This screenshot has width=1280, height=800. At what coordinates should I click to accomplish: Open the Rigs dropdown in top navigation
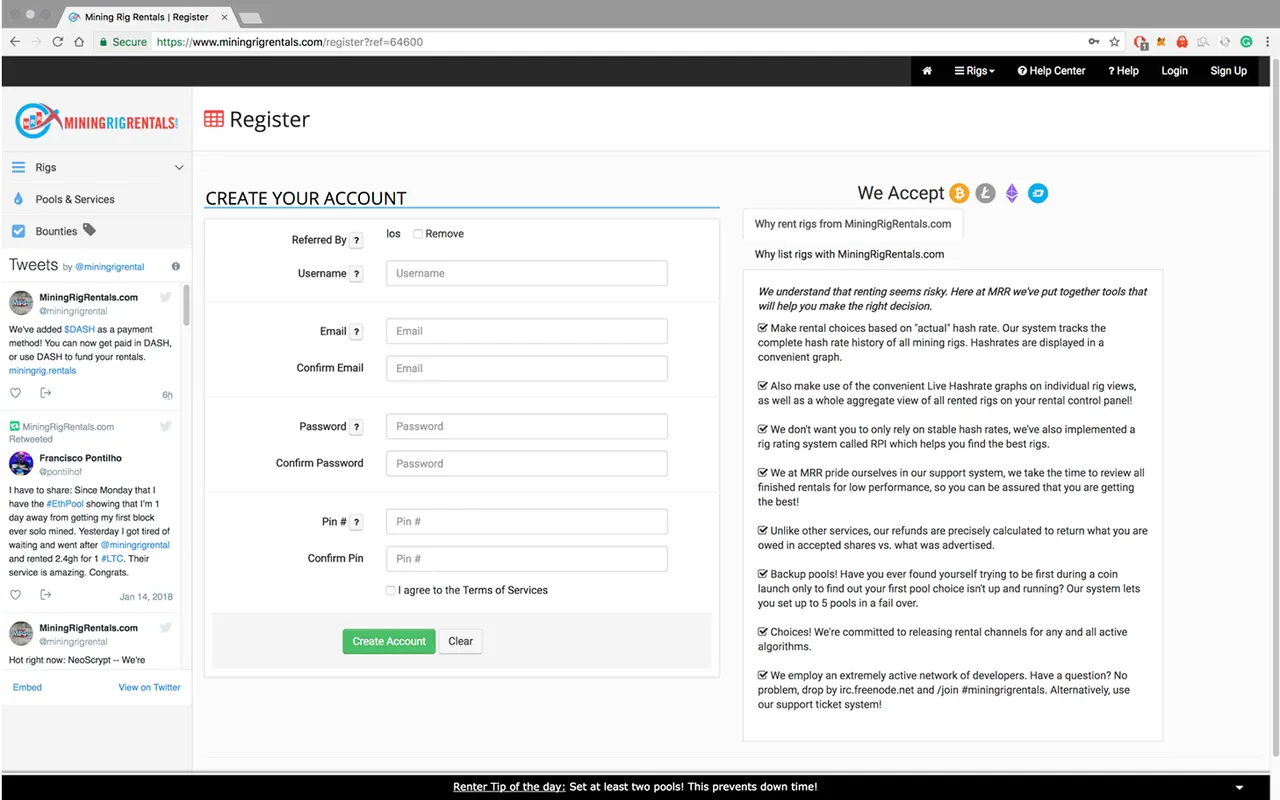[x=974, y=71]
